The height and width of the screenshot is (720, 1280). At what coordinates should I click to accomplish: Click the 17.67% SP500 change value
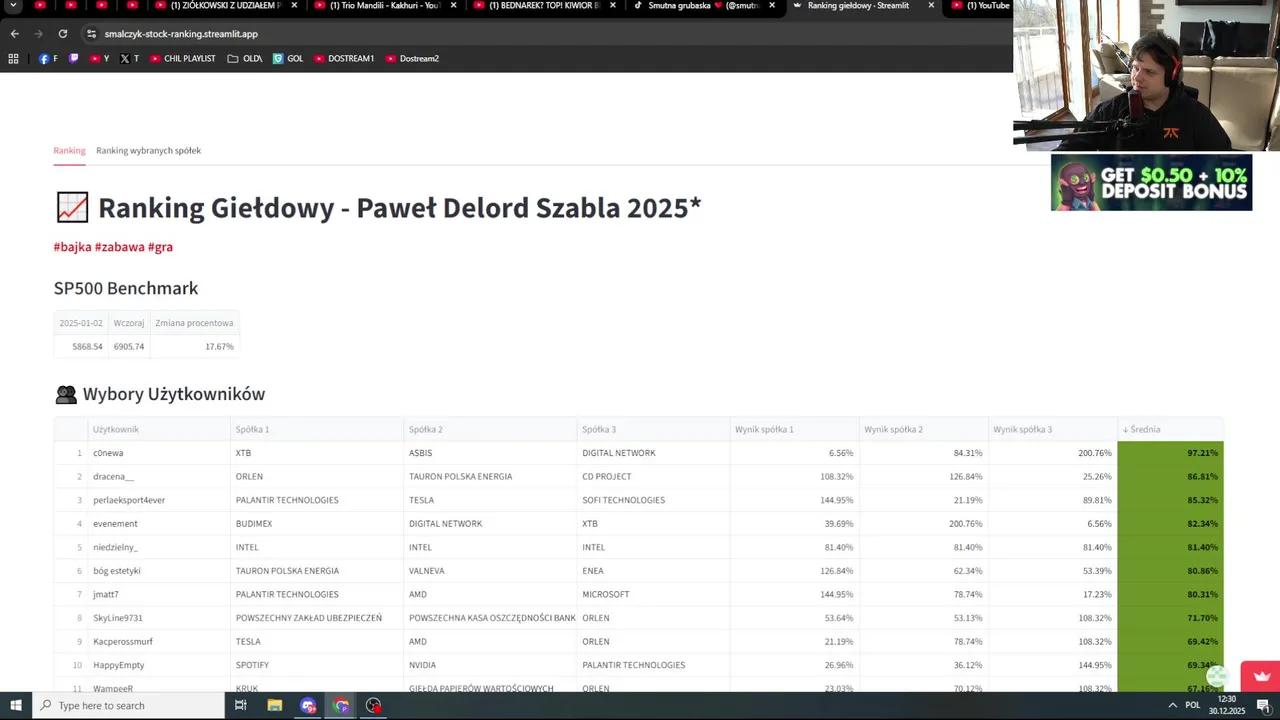(x=195, y=347)
